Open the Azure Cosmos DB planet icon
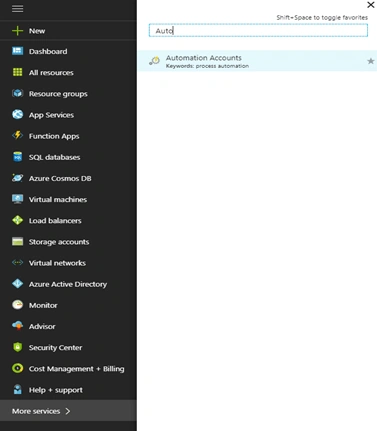The width and height of the screenshot is (377, 431). click(17, 178)
